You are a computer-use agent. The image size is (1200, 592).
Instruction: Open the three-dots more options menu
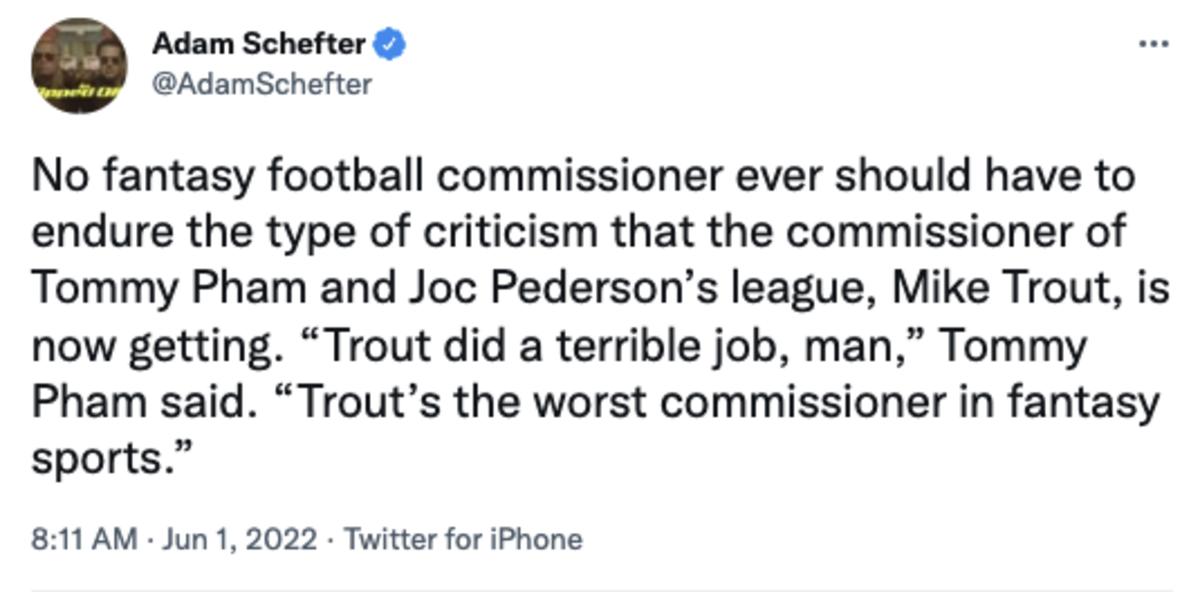pos(1155,45)
